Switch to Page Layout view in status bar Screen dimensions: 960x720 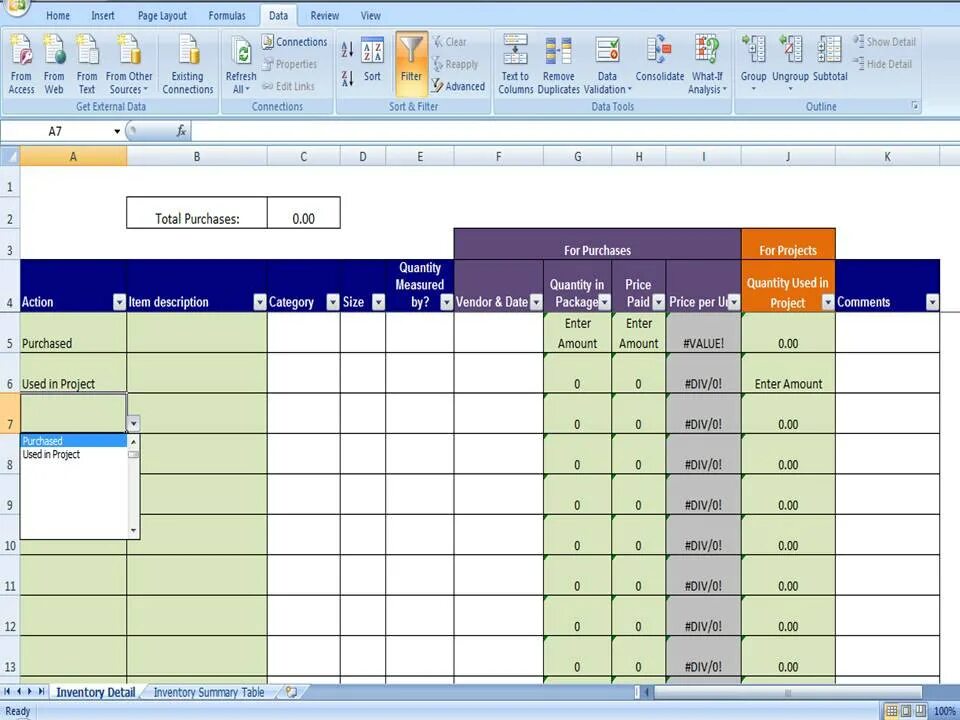[906, 711]
